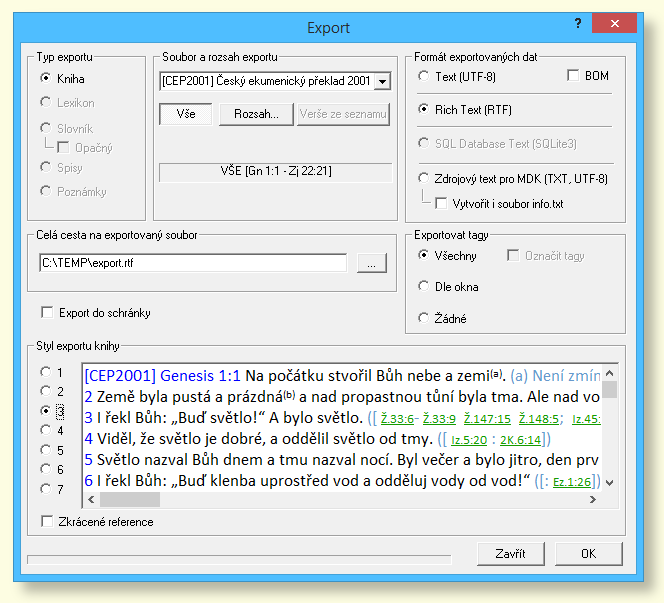
Task: Open file browse dialog with ... button
Action: pyautogui.click(x=371, y=263)
